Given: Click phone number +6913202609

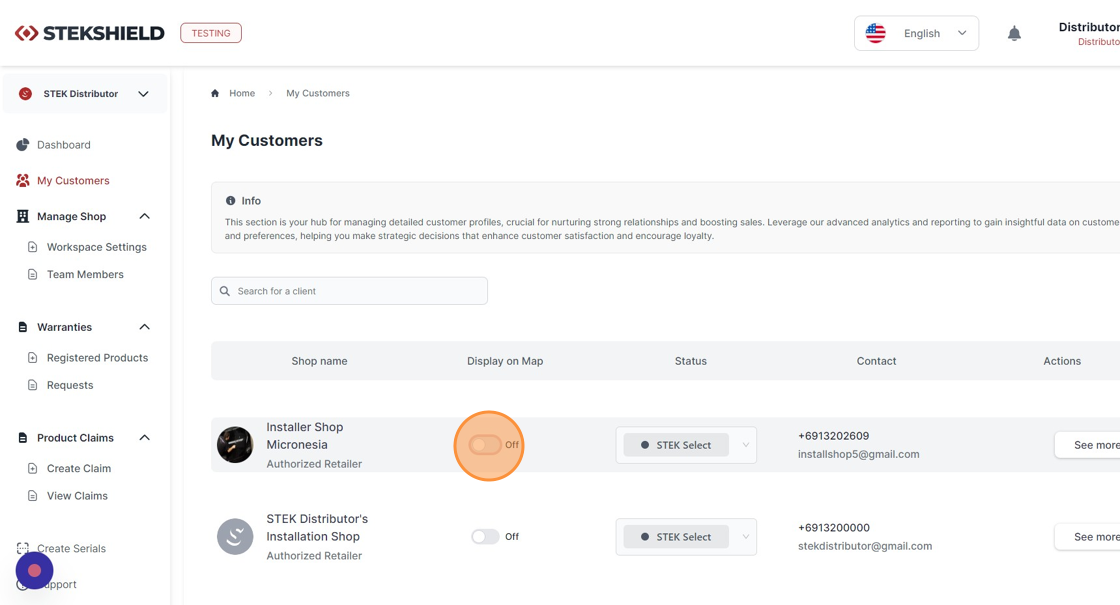Looking at the screenshot, I should 834,436.
